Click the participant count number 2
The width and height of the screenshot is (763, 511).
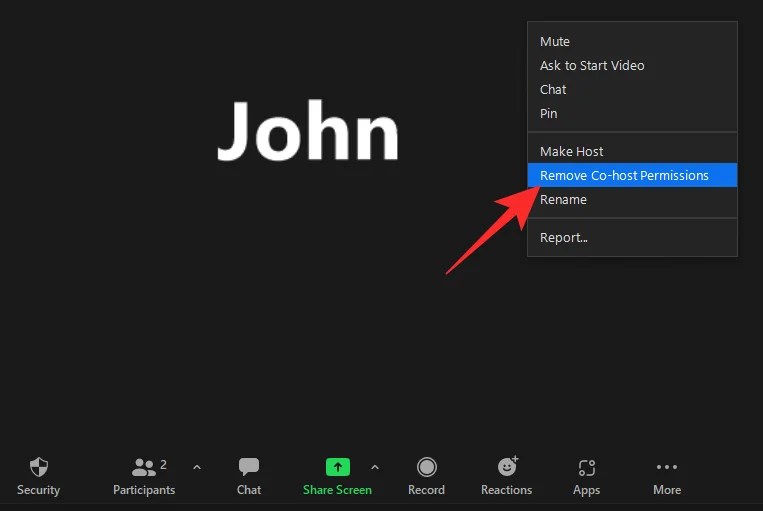(x=164, y=464)
